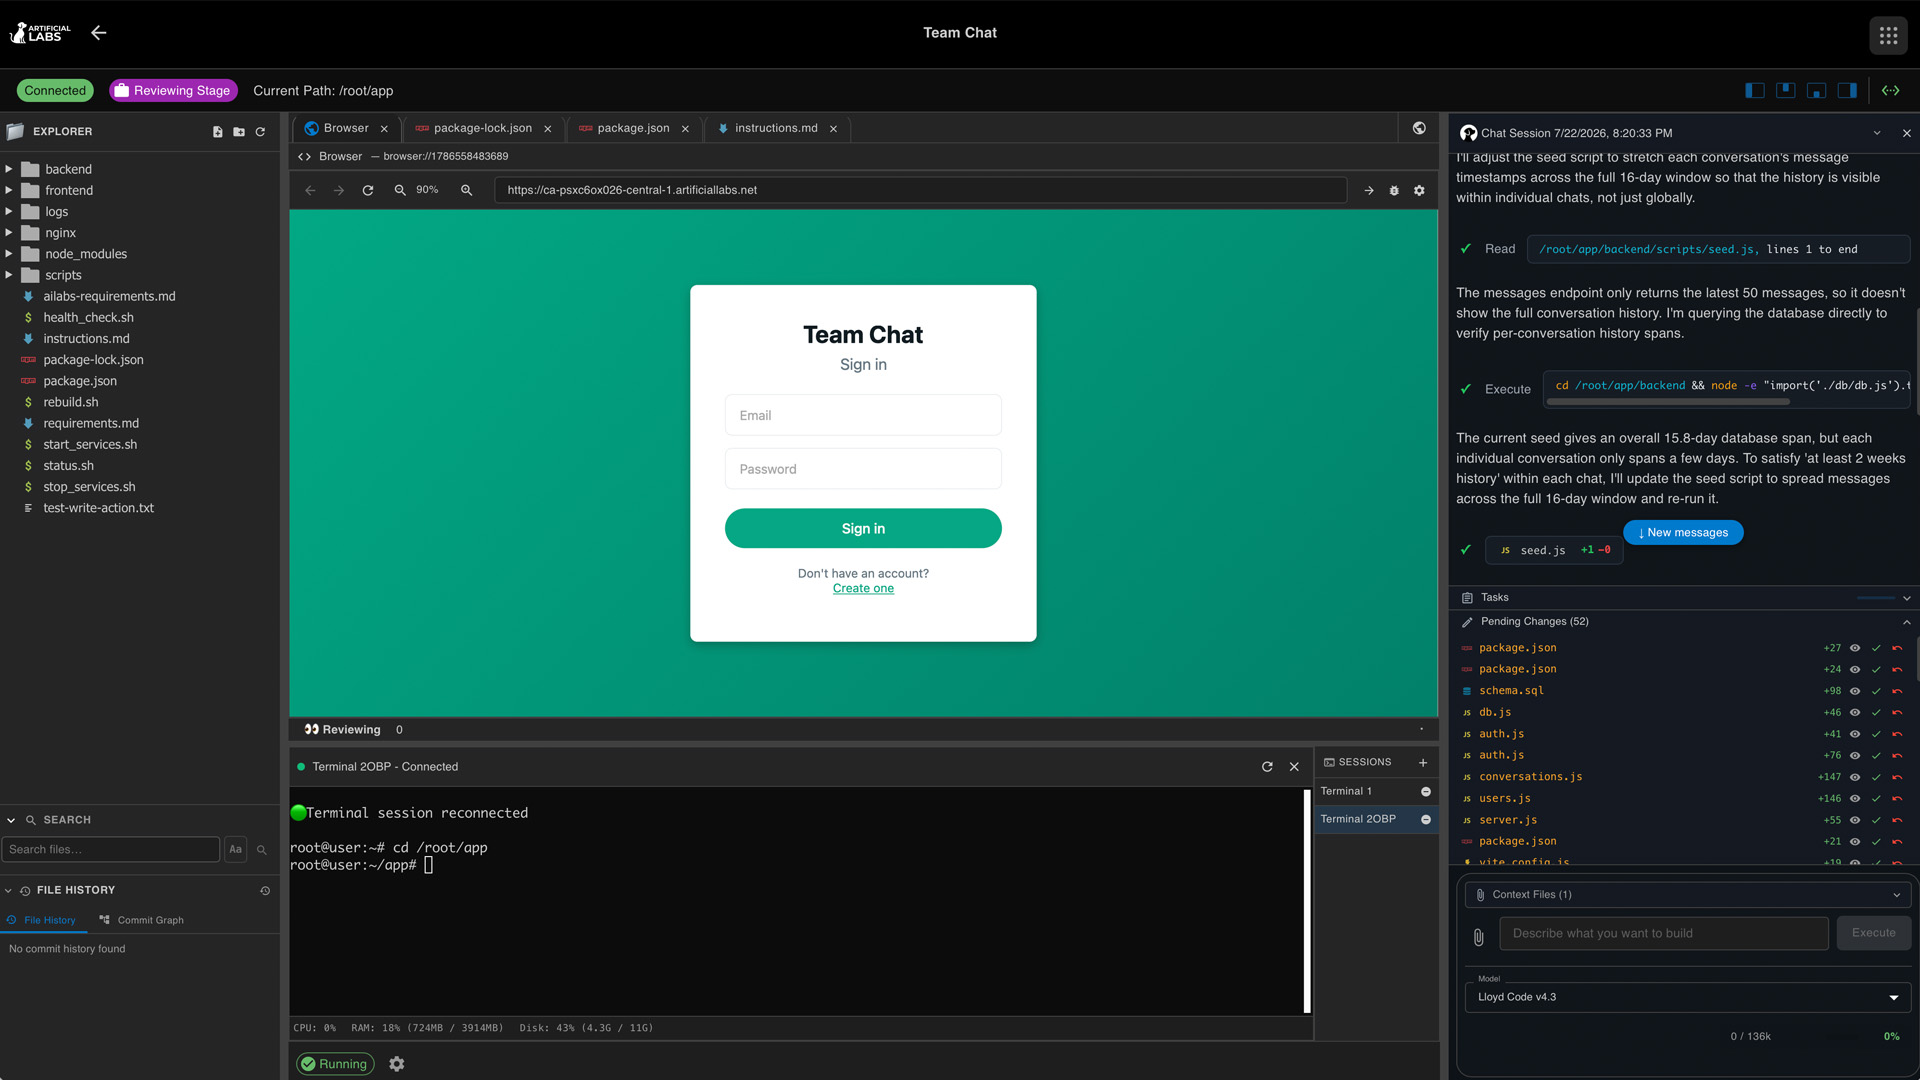Collapse Pending Changes panel

1906,622
